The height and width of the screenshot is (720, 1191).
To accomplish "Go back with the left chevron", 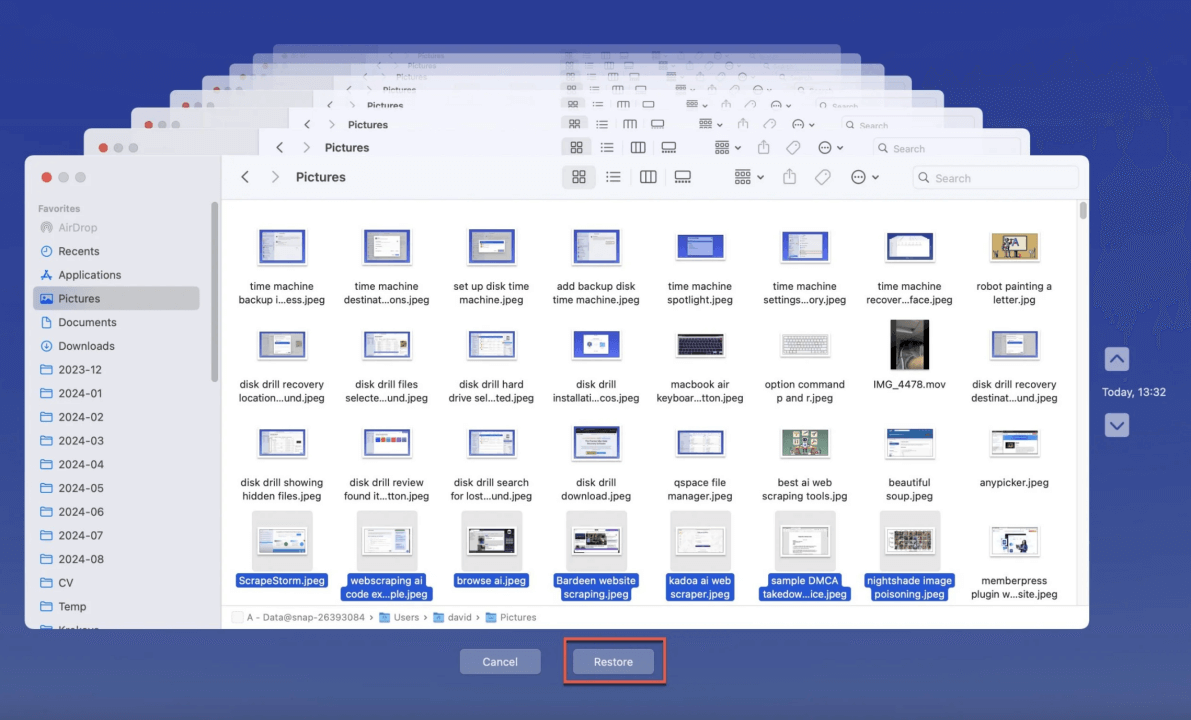I will click(245, 177).
